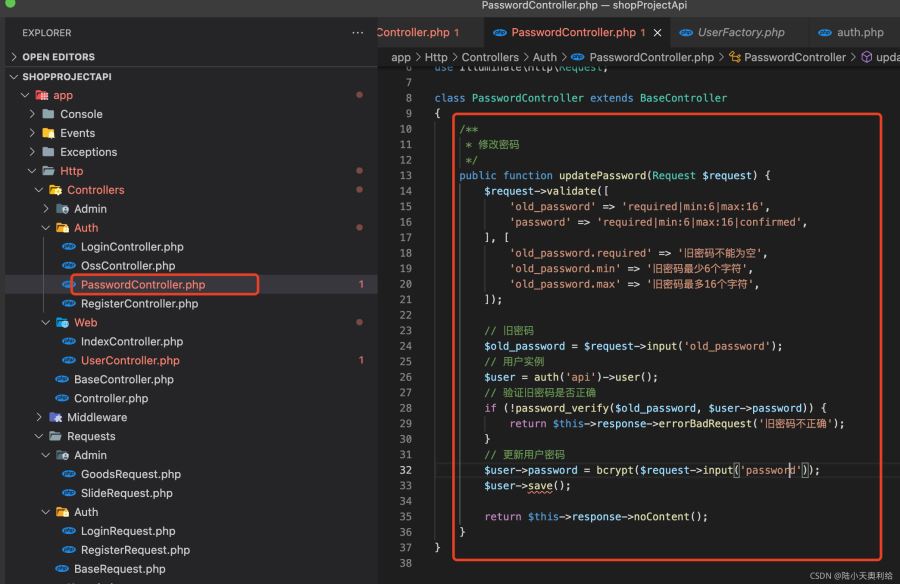Click the PHP icon beside GoodsRequest.php

(68, 474)
